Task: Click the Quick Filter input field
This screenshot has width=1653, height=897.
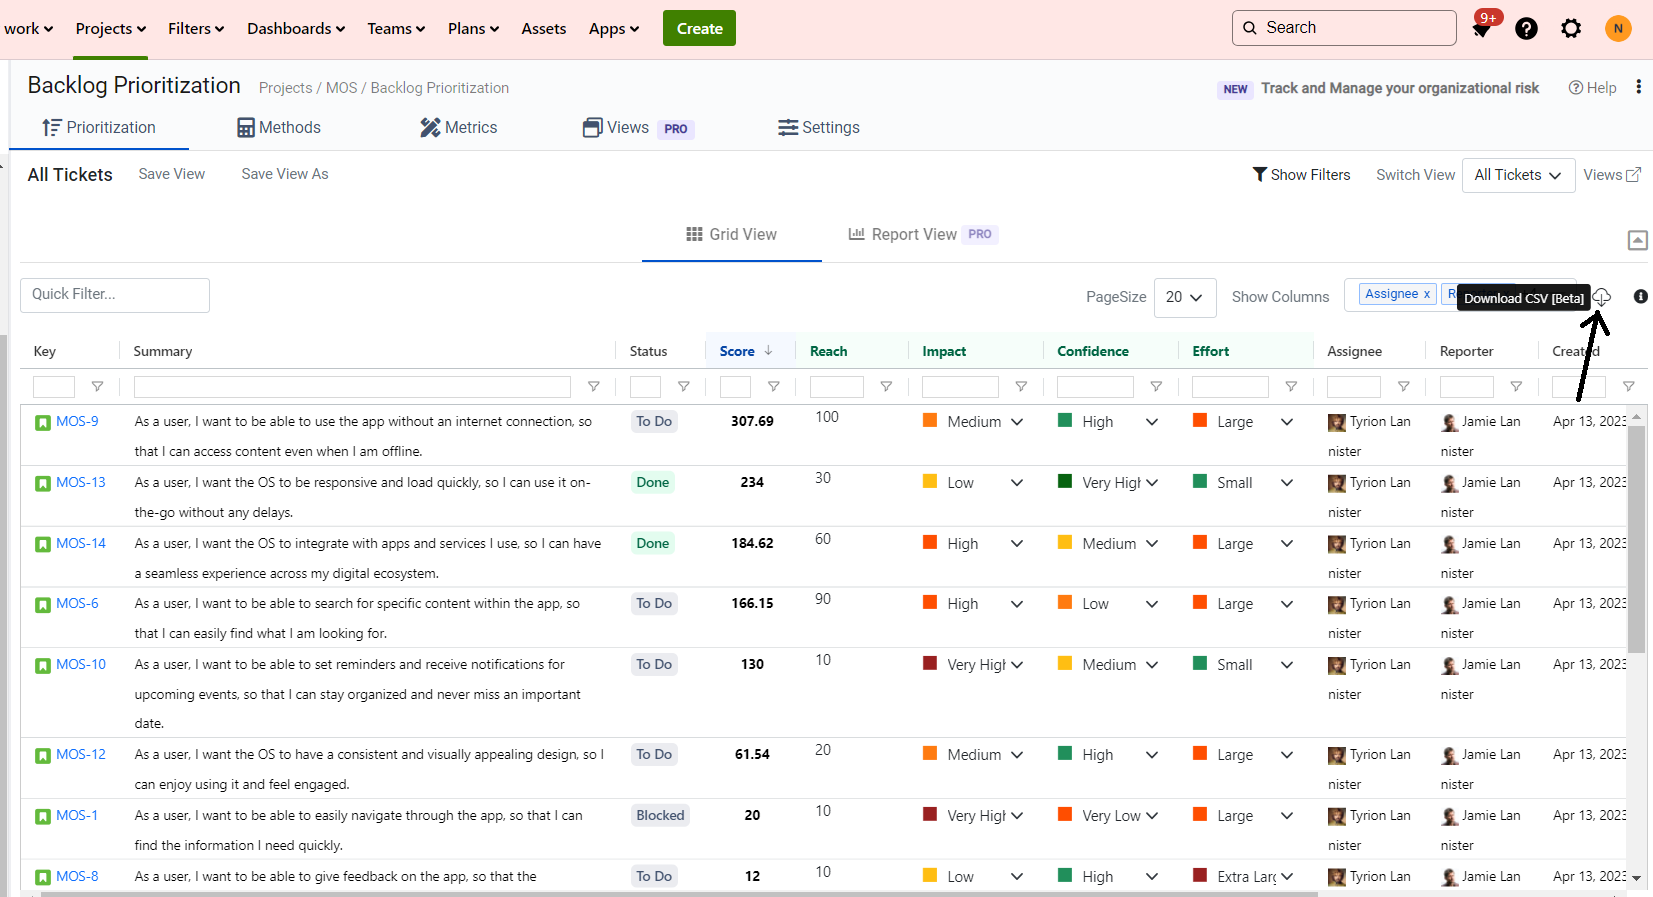Action: coord(115,295)
